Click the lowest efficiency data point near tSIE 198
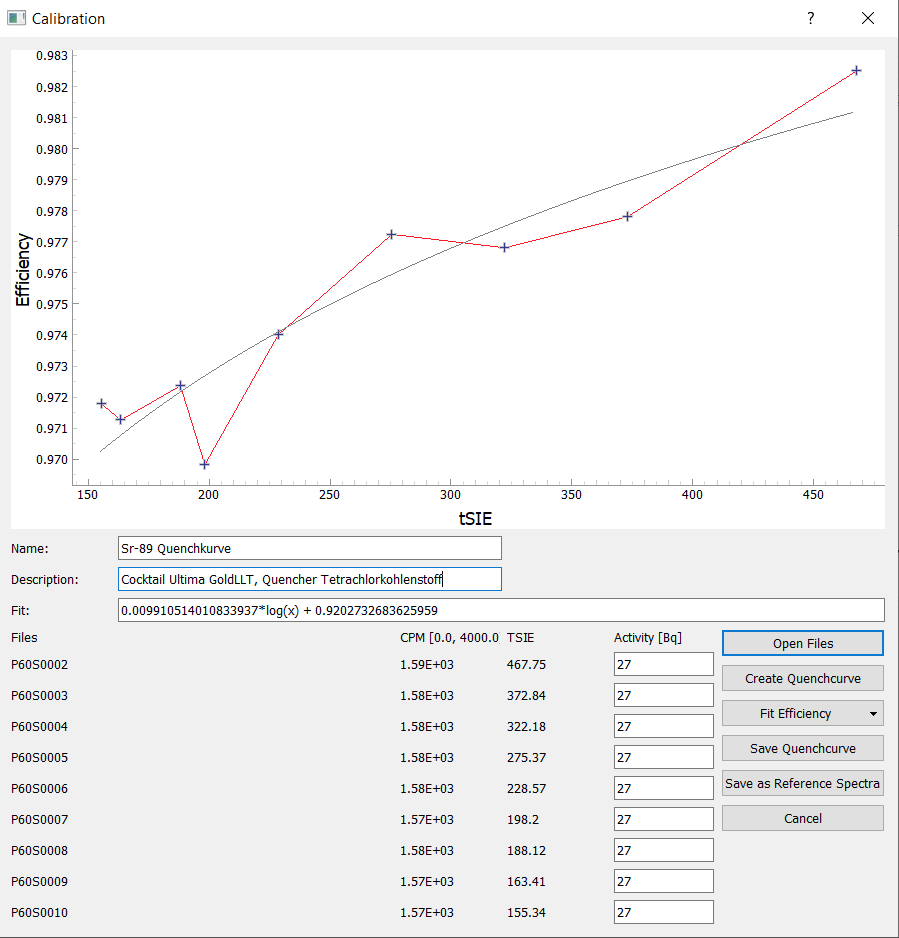Image resolution: width=899 pixels, height=938 pixels. click(x=202, y=463)
